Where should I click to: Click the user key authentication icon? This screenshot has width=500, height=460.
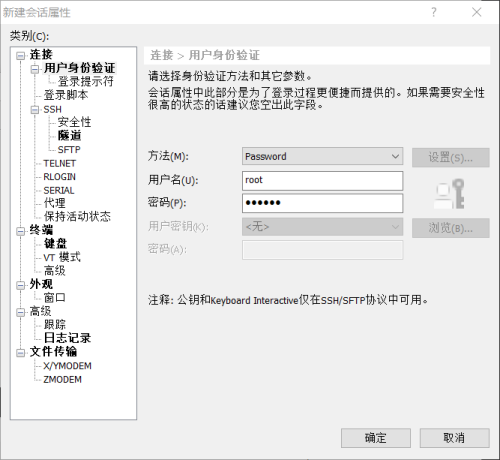(450, 194)
